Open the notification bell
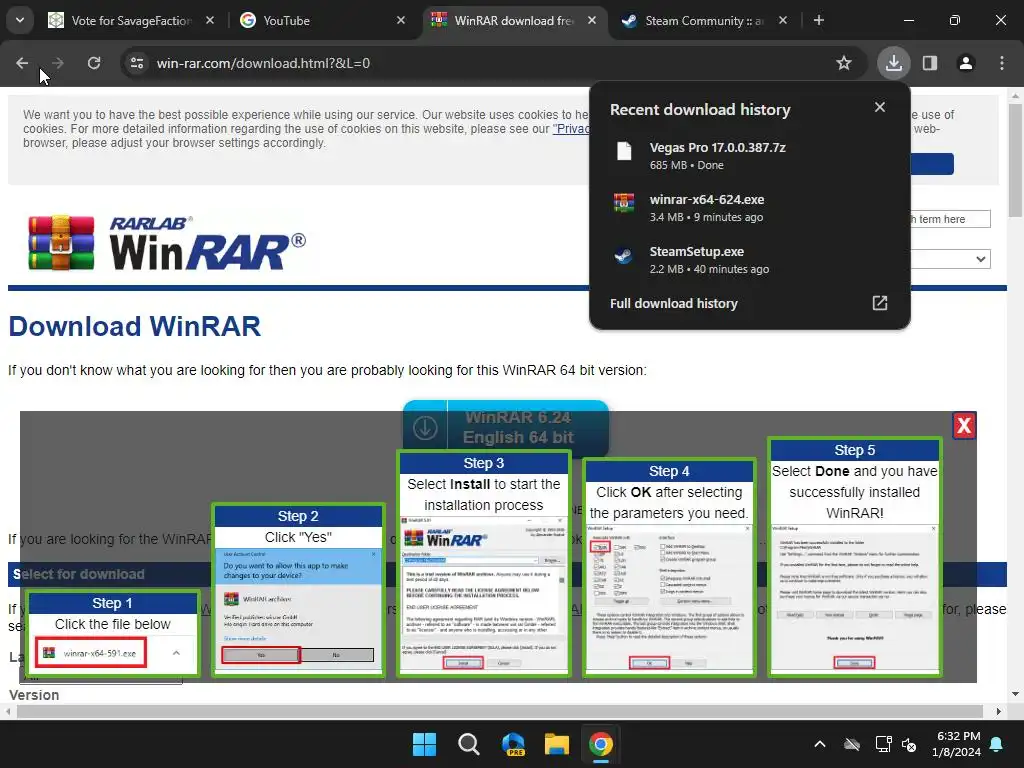1024x768 pixels. [997, 744]
